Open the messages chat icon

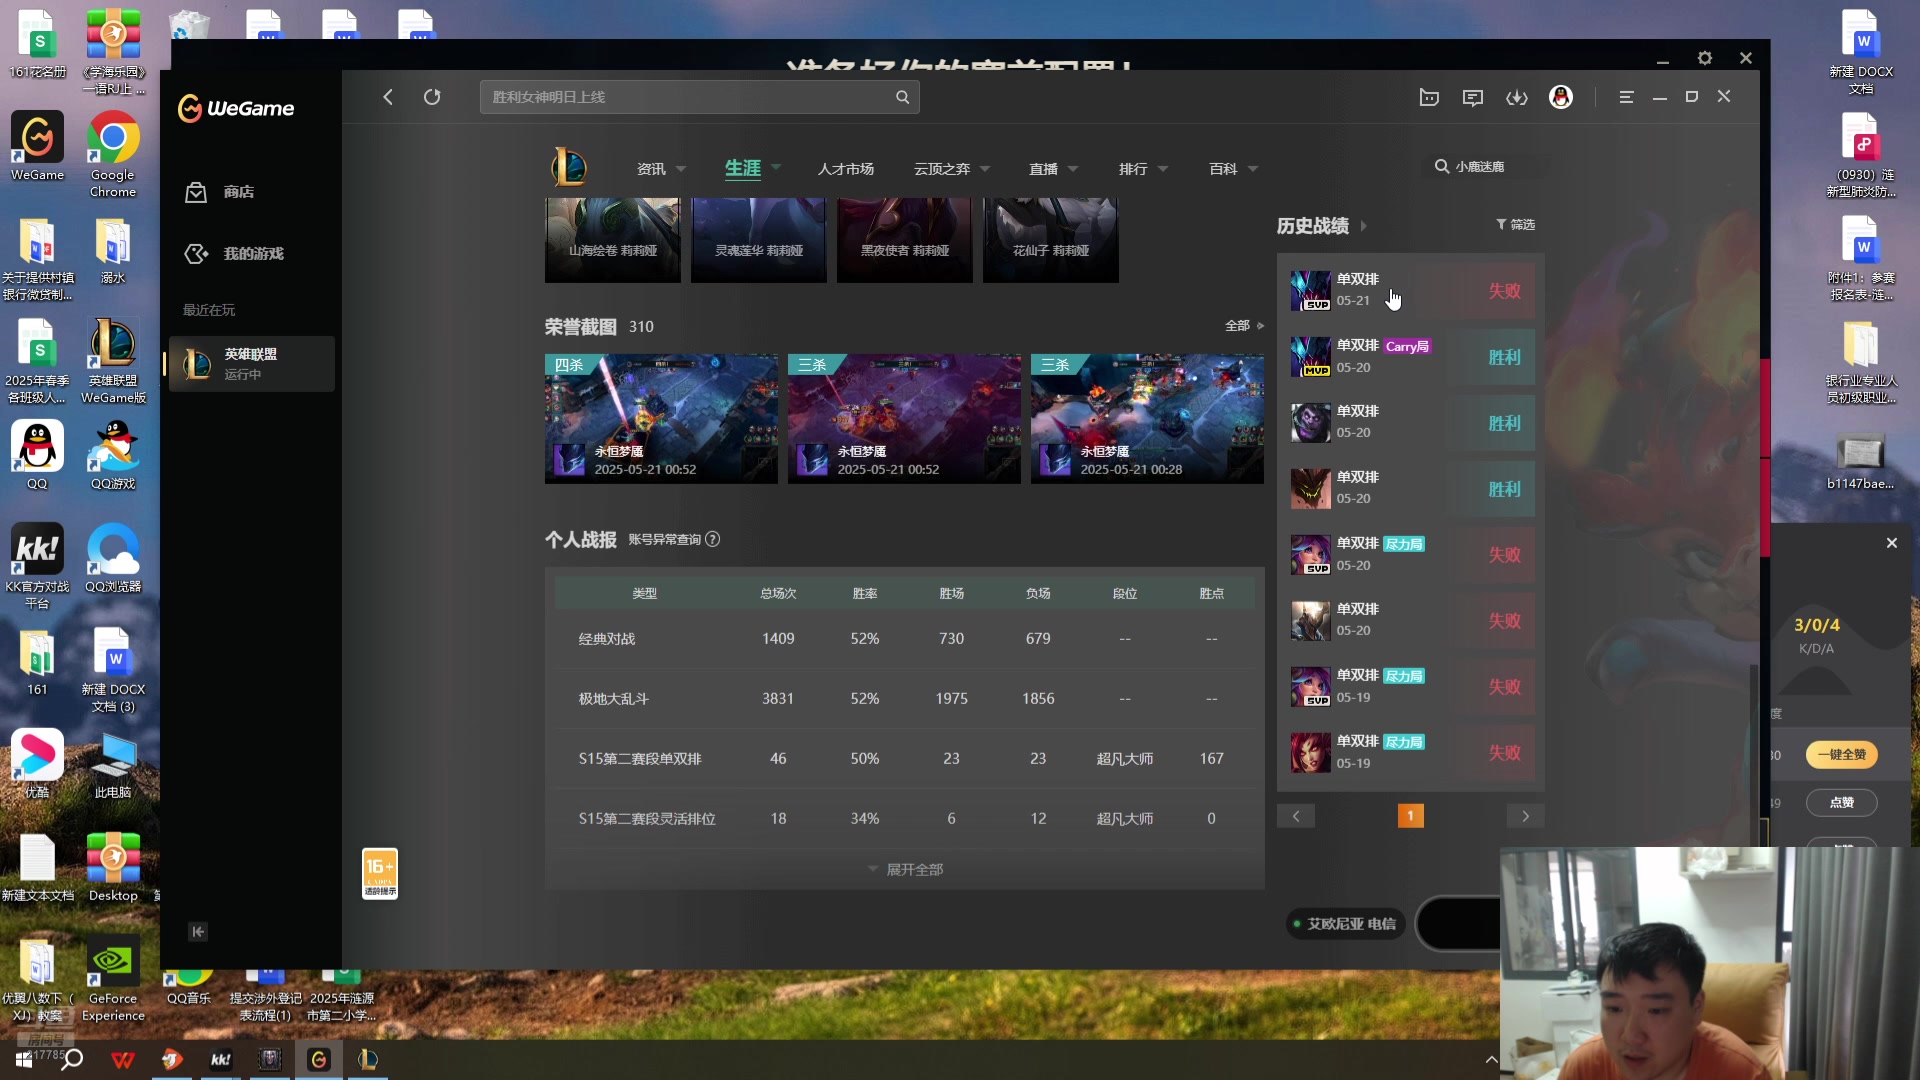[x=1473, y=97]
